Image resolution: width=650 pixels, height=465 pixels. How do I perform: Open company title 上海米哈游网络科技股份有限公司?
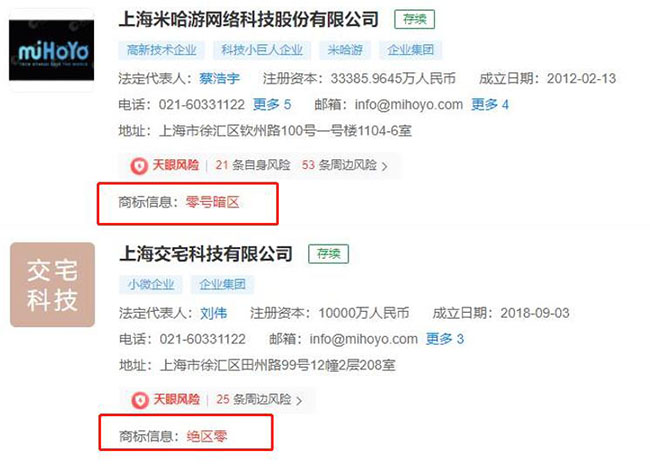[x=249, y=19]
